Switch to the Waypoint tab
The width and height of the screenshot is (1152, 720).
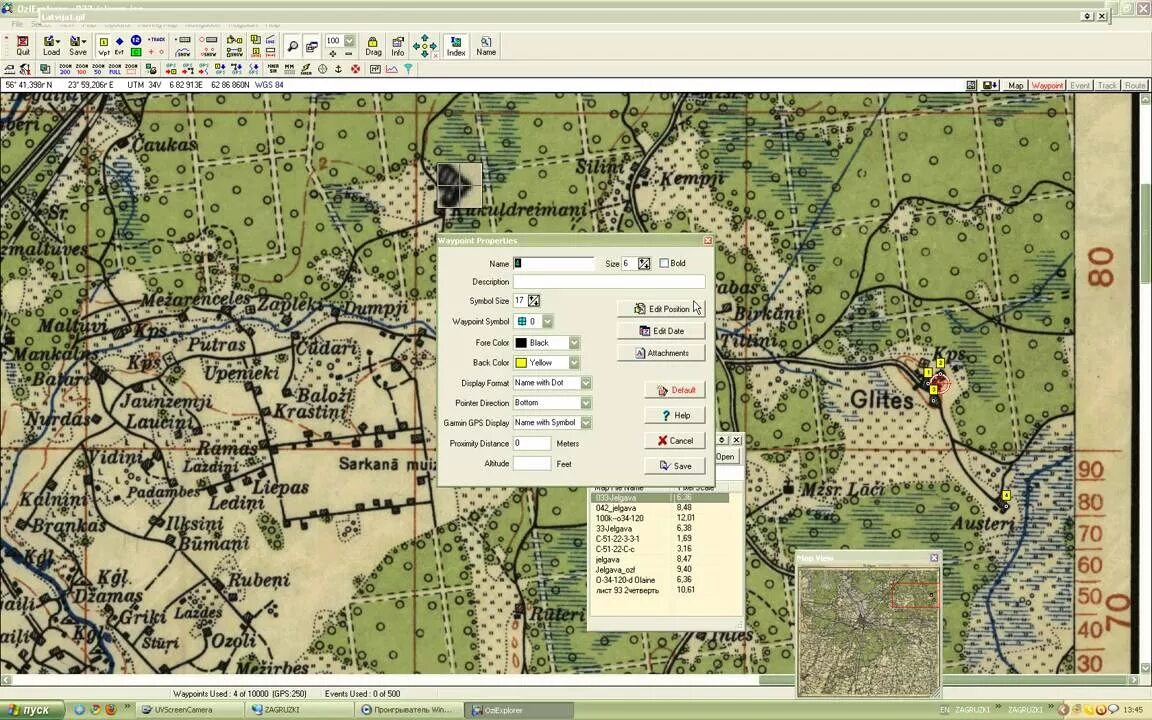pos(1047,85)
